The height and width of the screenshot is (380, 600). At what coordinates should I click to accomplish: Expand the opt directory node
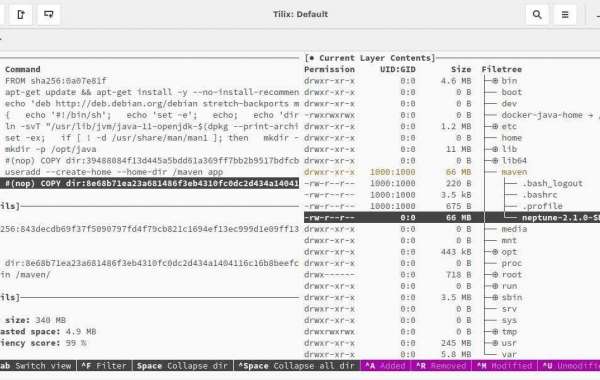[495, 252]
